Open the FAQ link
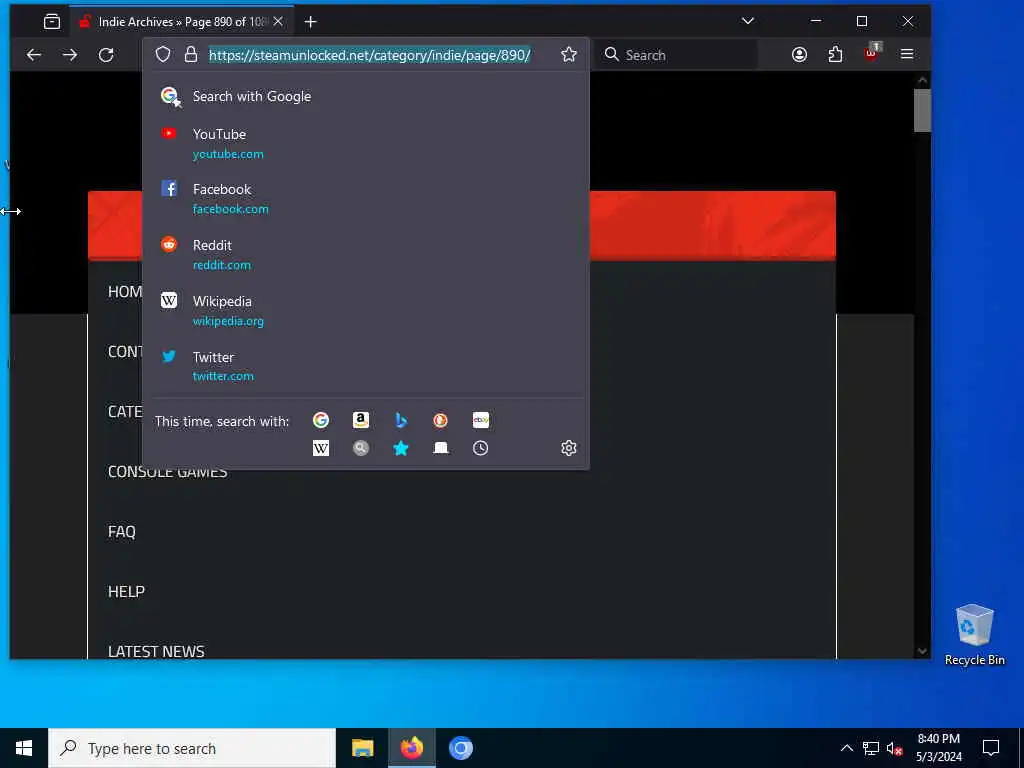The width and height of the screenshot is (1024, 768). click(x=121, y=532)
